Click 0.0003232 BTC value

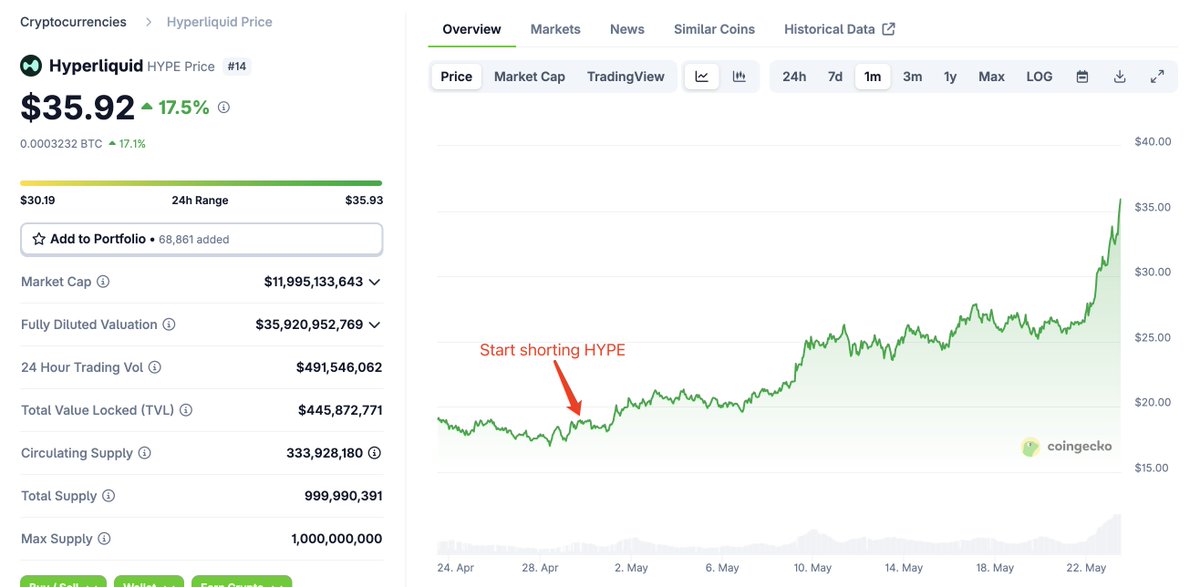tap(61, 144)
